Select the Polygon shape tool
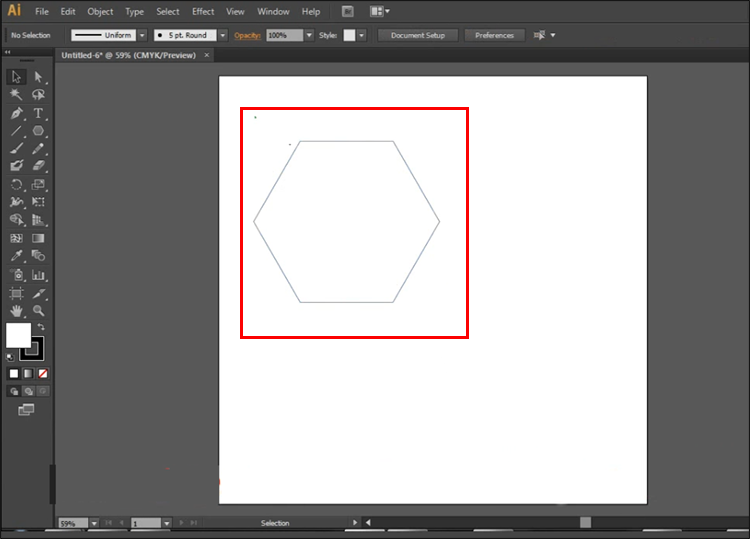 (38, 131)
